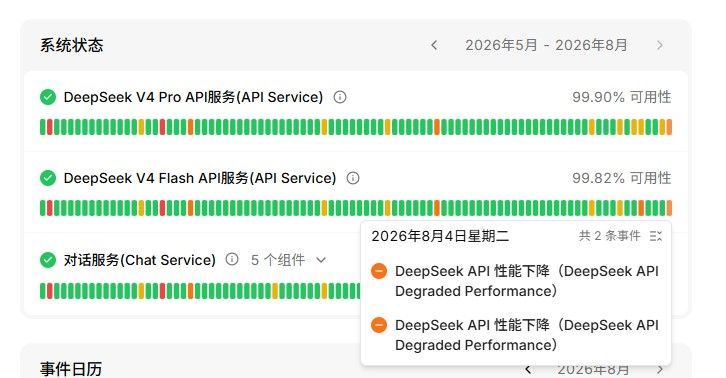This screenshot has width=726, height=378.
Task: Open info icon for DeepSeek V4 Pro API服务
Action: (x=340, y=97)
